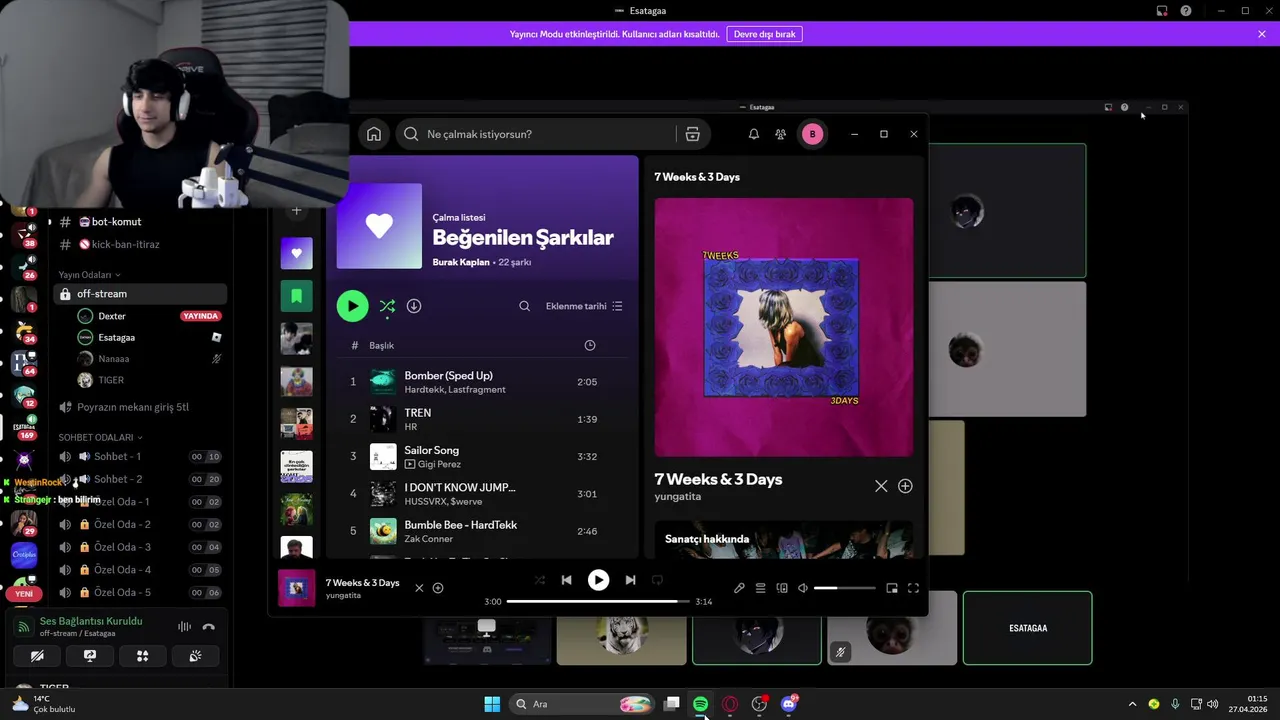Click 'Devre dışı bırak' in Discord streamer banner
The height and width of the screenshot is (720, 1280).
765,34
